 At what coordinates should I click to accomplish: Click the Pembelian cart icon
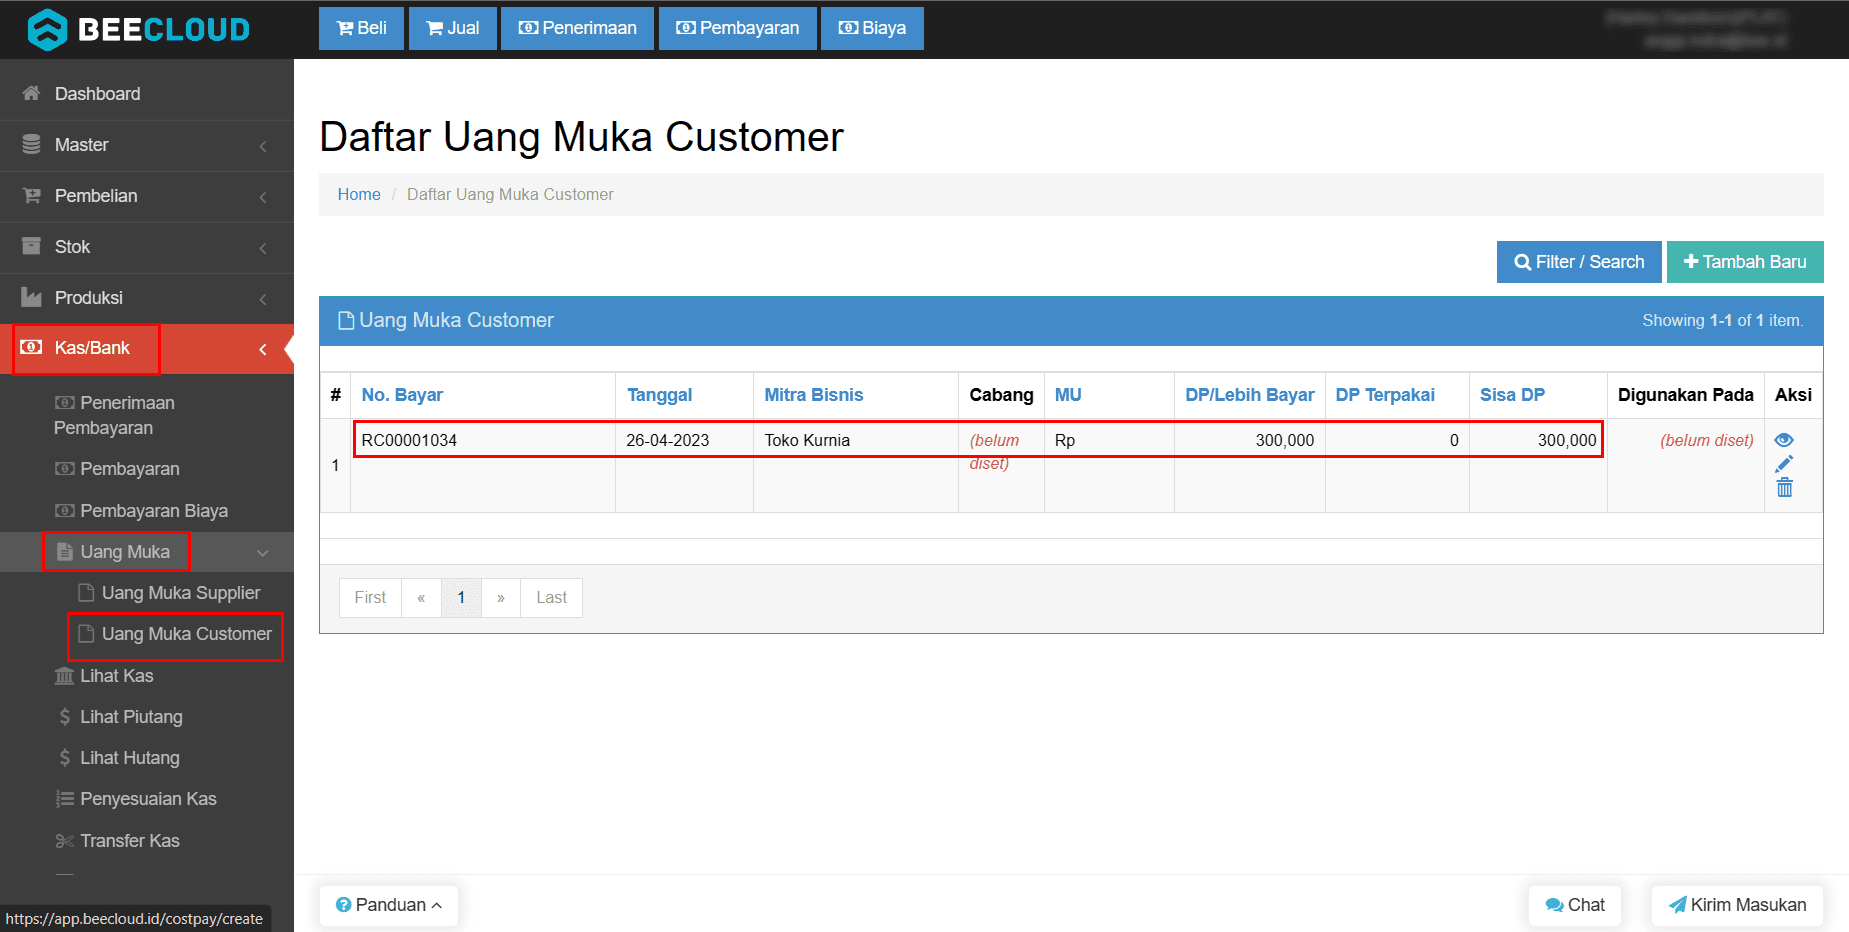[31, 195]
